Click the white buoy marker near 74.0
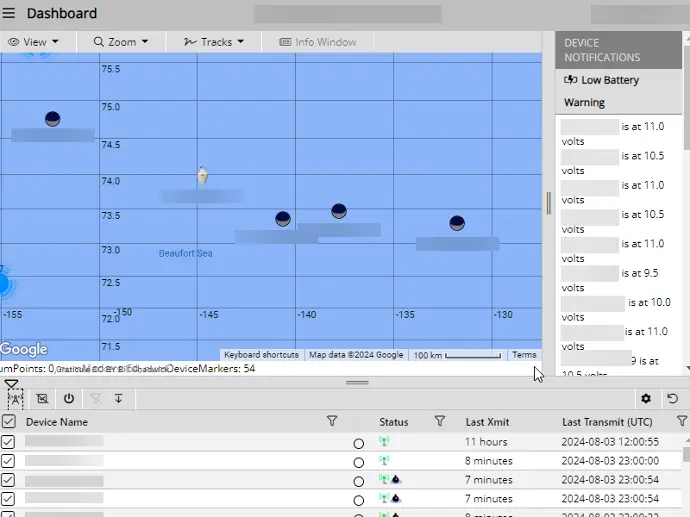 pos(202,175)
